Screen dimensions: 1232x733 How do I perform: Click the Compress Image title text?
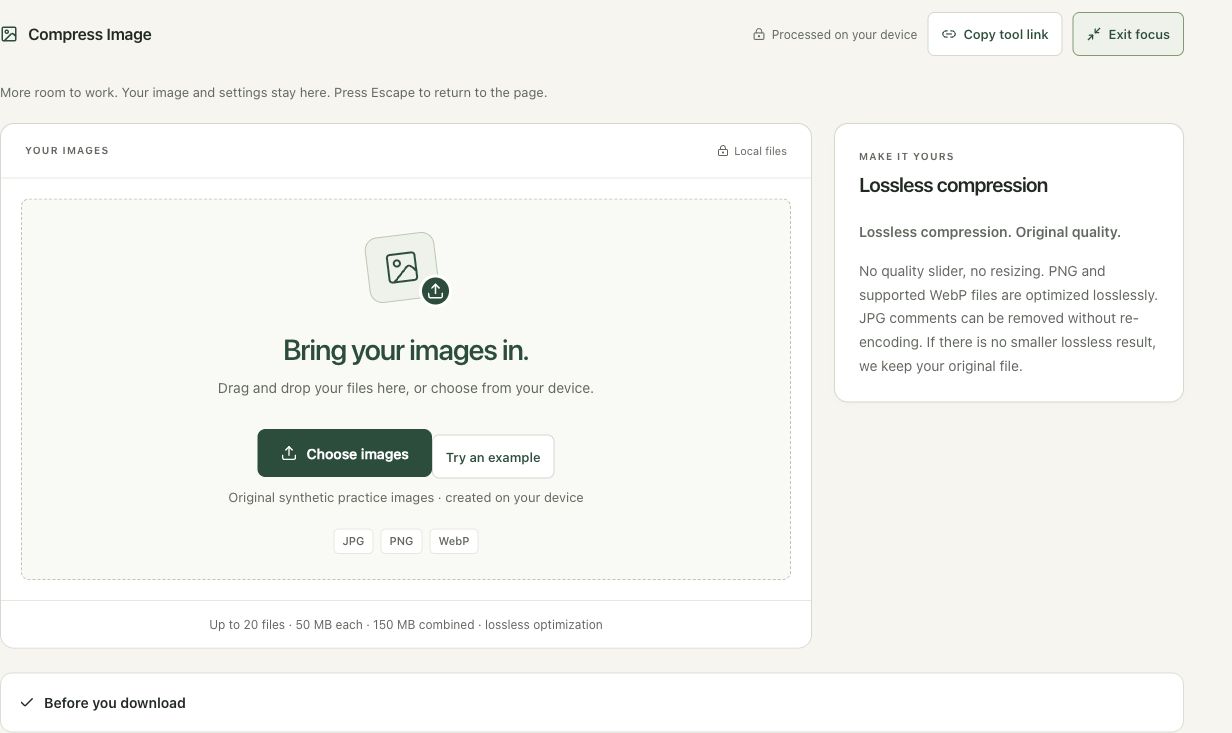90,34
